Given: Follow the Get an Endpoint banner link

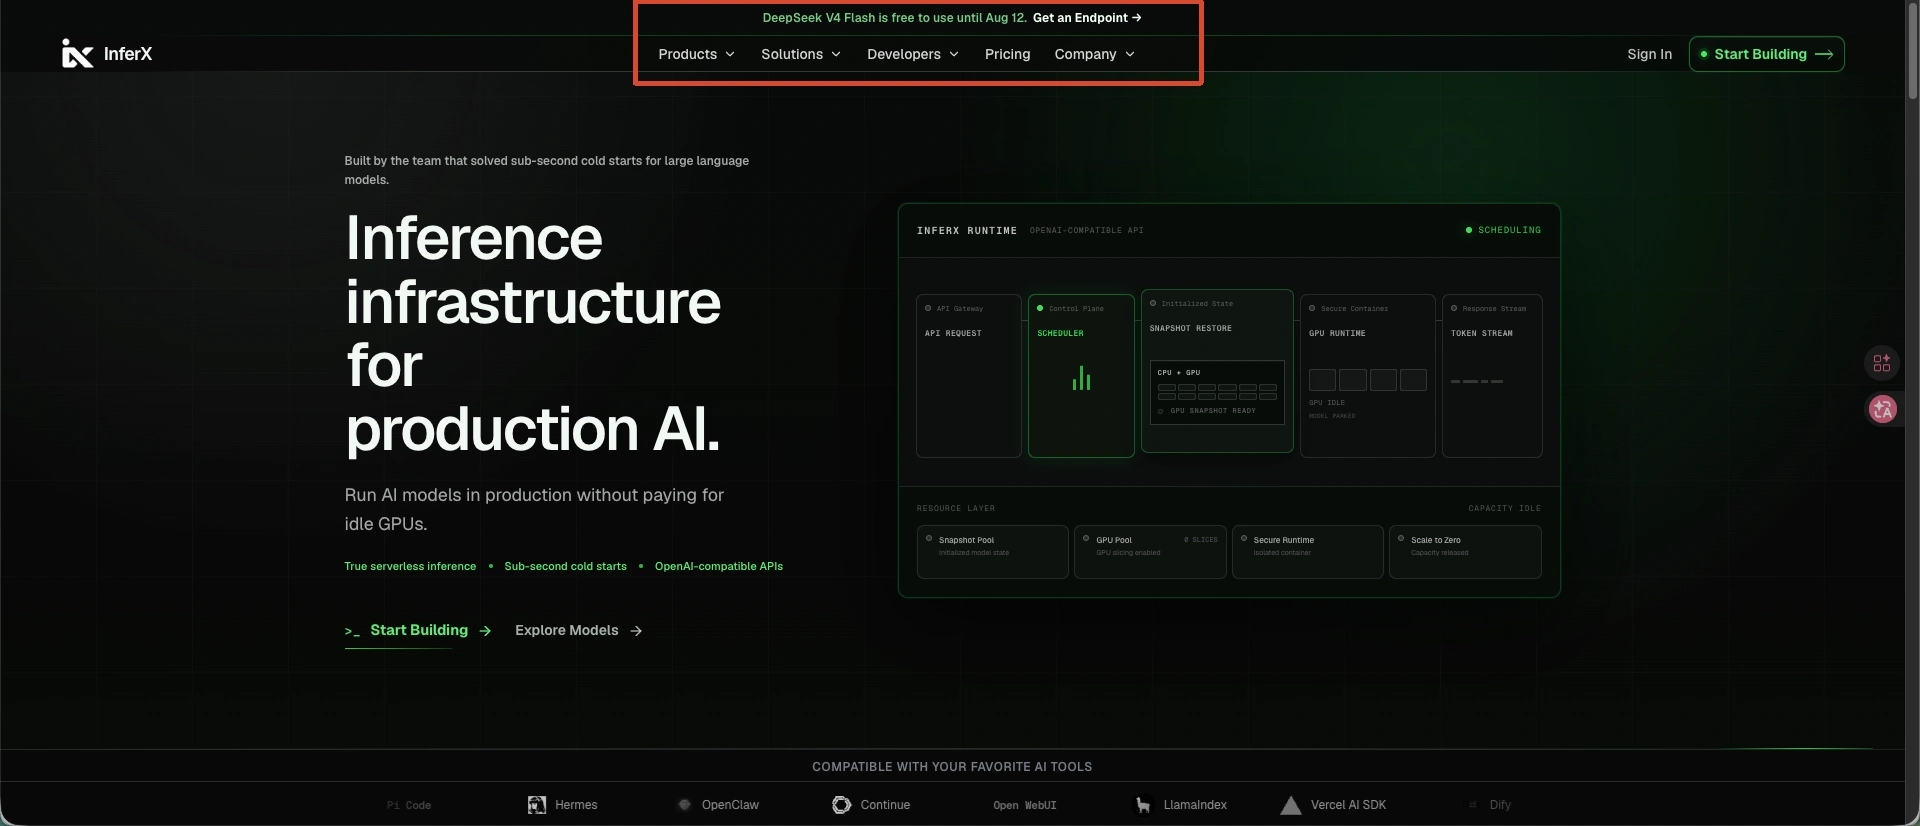Looking at the screenshot, I should [x=1087, y=18].
